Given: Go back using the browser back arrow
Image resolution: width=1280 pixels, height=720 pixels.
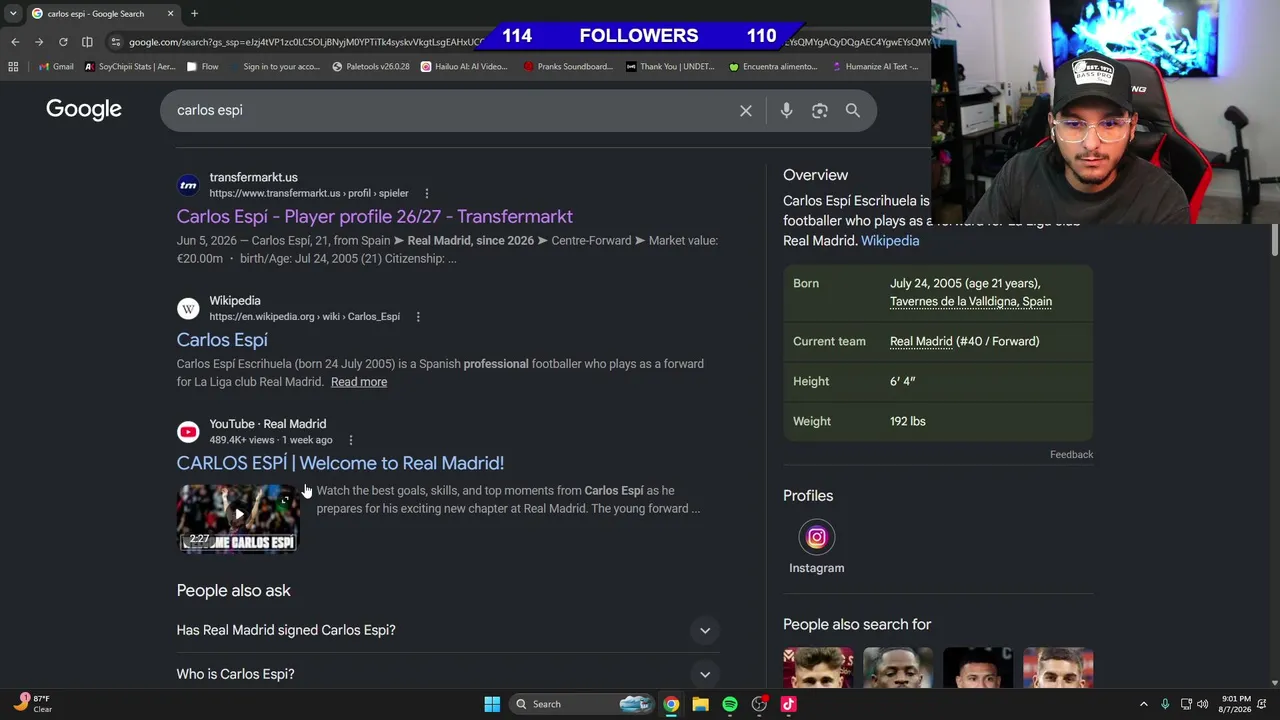Looking at the screenshot, I should click(15, 42).
